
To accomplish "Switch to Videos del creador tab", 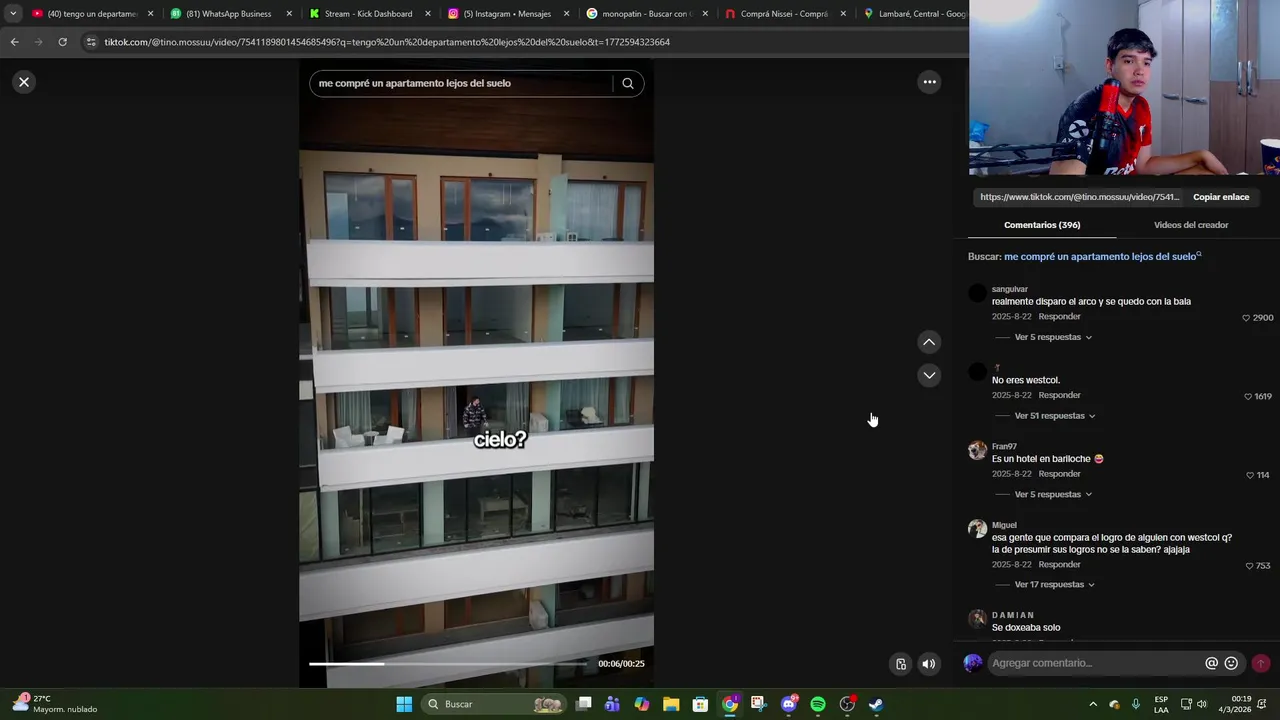I will [1191, 225].
